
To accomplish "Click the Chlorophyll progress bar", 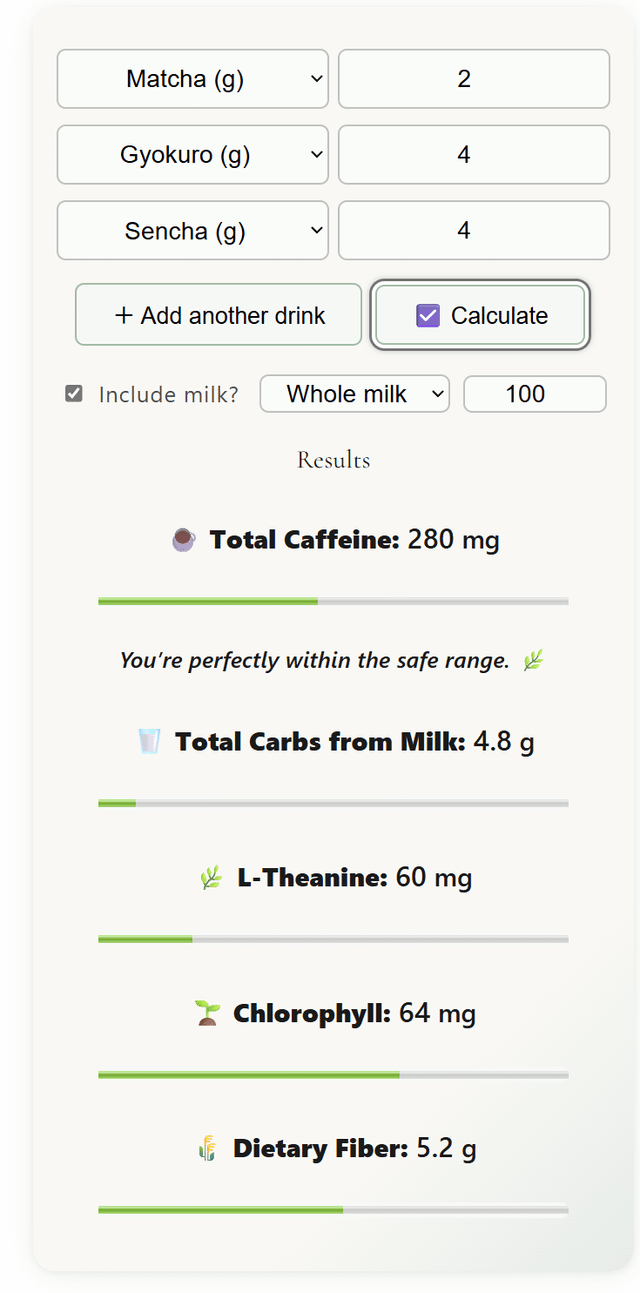I will (x=333, y=1075).
